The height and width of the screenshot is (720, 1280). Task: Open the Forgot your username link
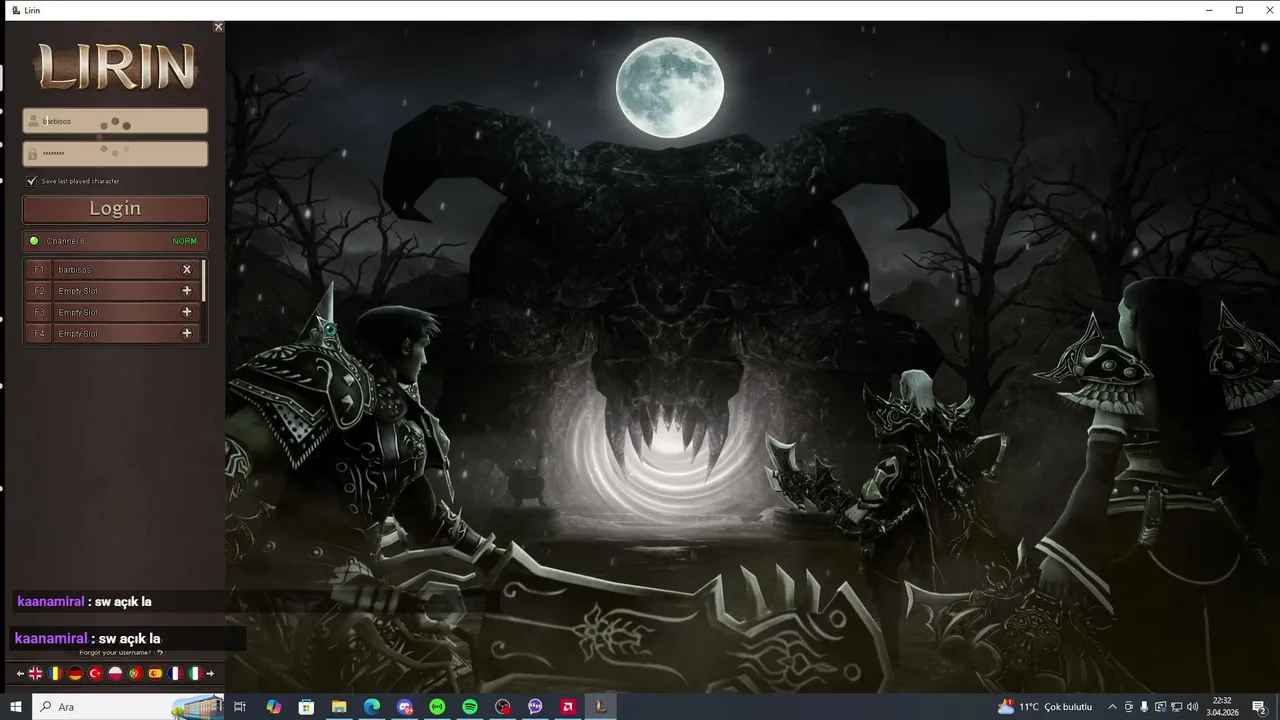(121, 652)
